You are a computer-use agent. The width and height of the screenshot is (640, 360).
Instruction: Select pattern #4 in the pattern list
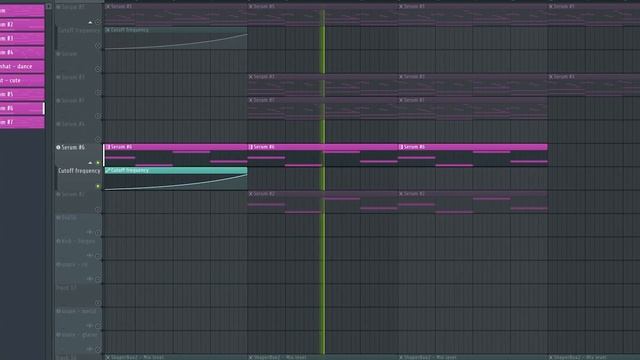pyautogui.click(x=22, y=52)
